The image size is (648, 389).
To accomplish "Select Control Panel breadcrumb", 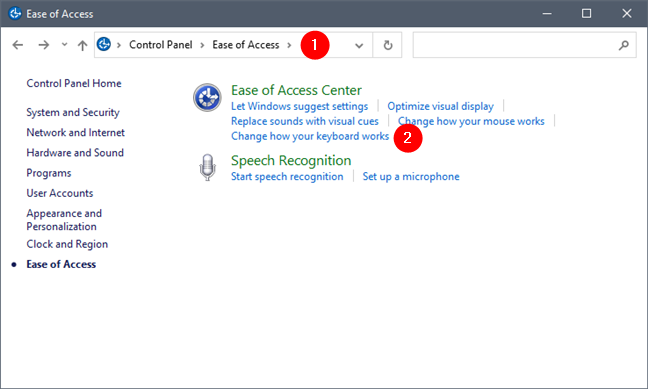I will 160,45.
